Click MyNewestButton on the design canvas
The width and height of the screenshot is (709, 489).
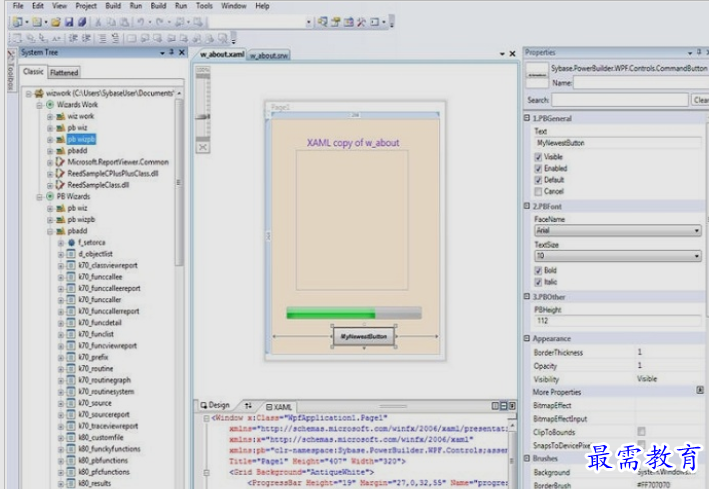[x=363, y=337]
